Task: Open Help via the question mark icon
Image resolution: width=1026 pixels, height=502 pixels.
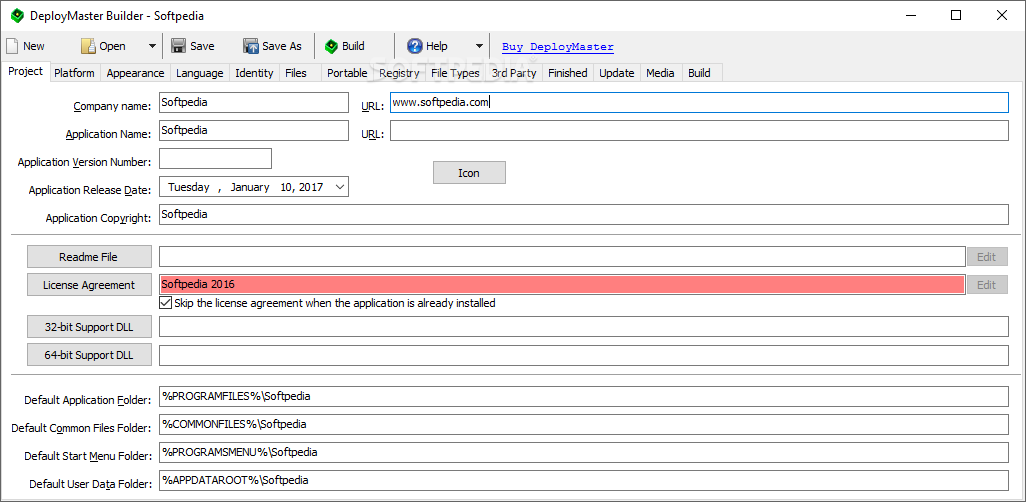Action: [x=414, y=46]
